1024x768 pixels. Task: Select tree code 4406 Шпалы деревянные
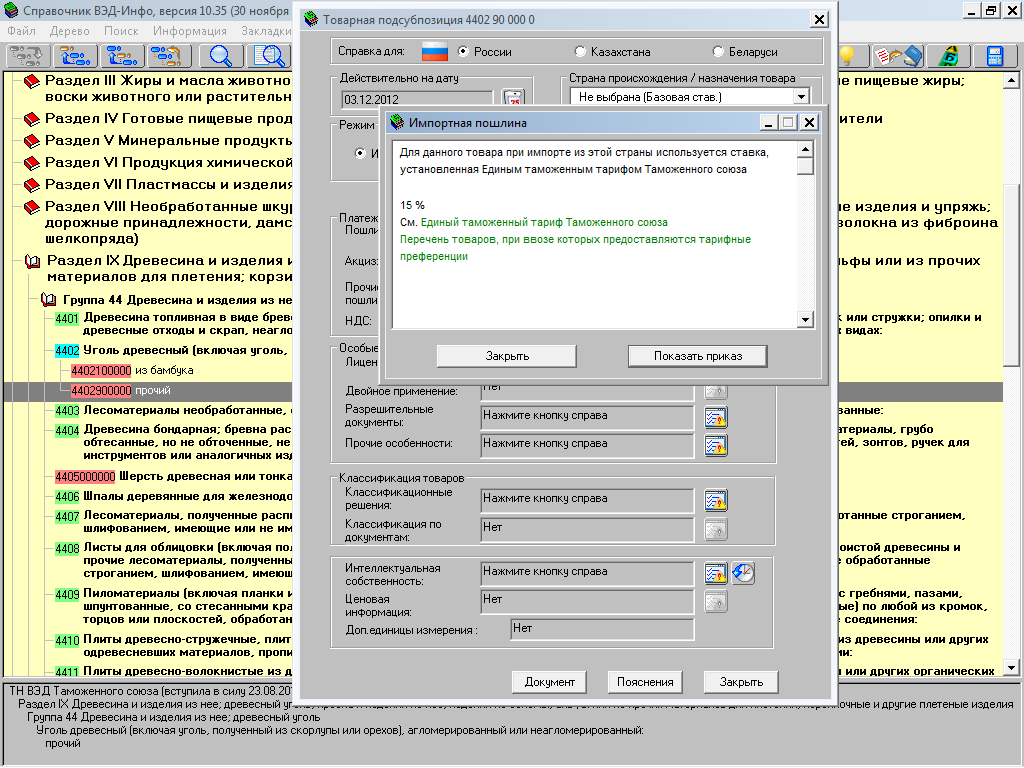coord(67,497)
